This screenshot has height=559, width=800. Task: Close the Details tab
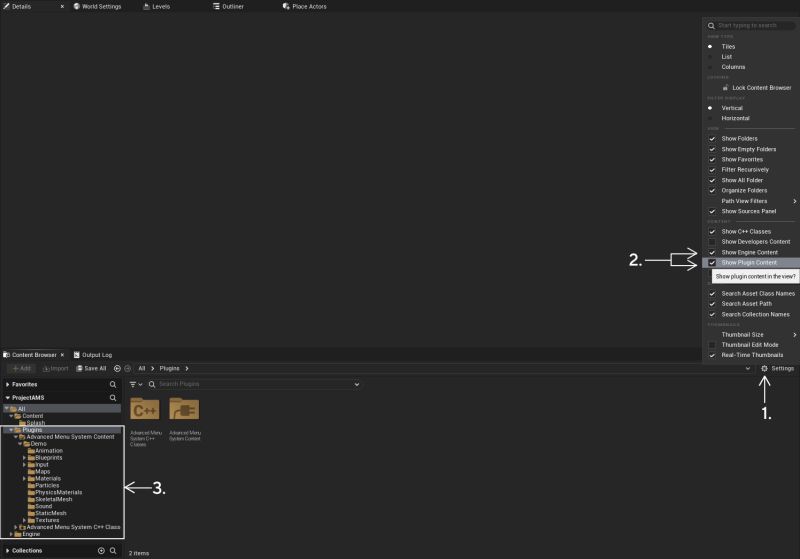(62, 7)
